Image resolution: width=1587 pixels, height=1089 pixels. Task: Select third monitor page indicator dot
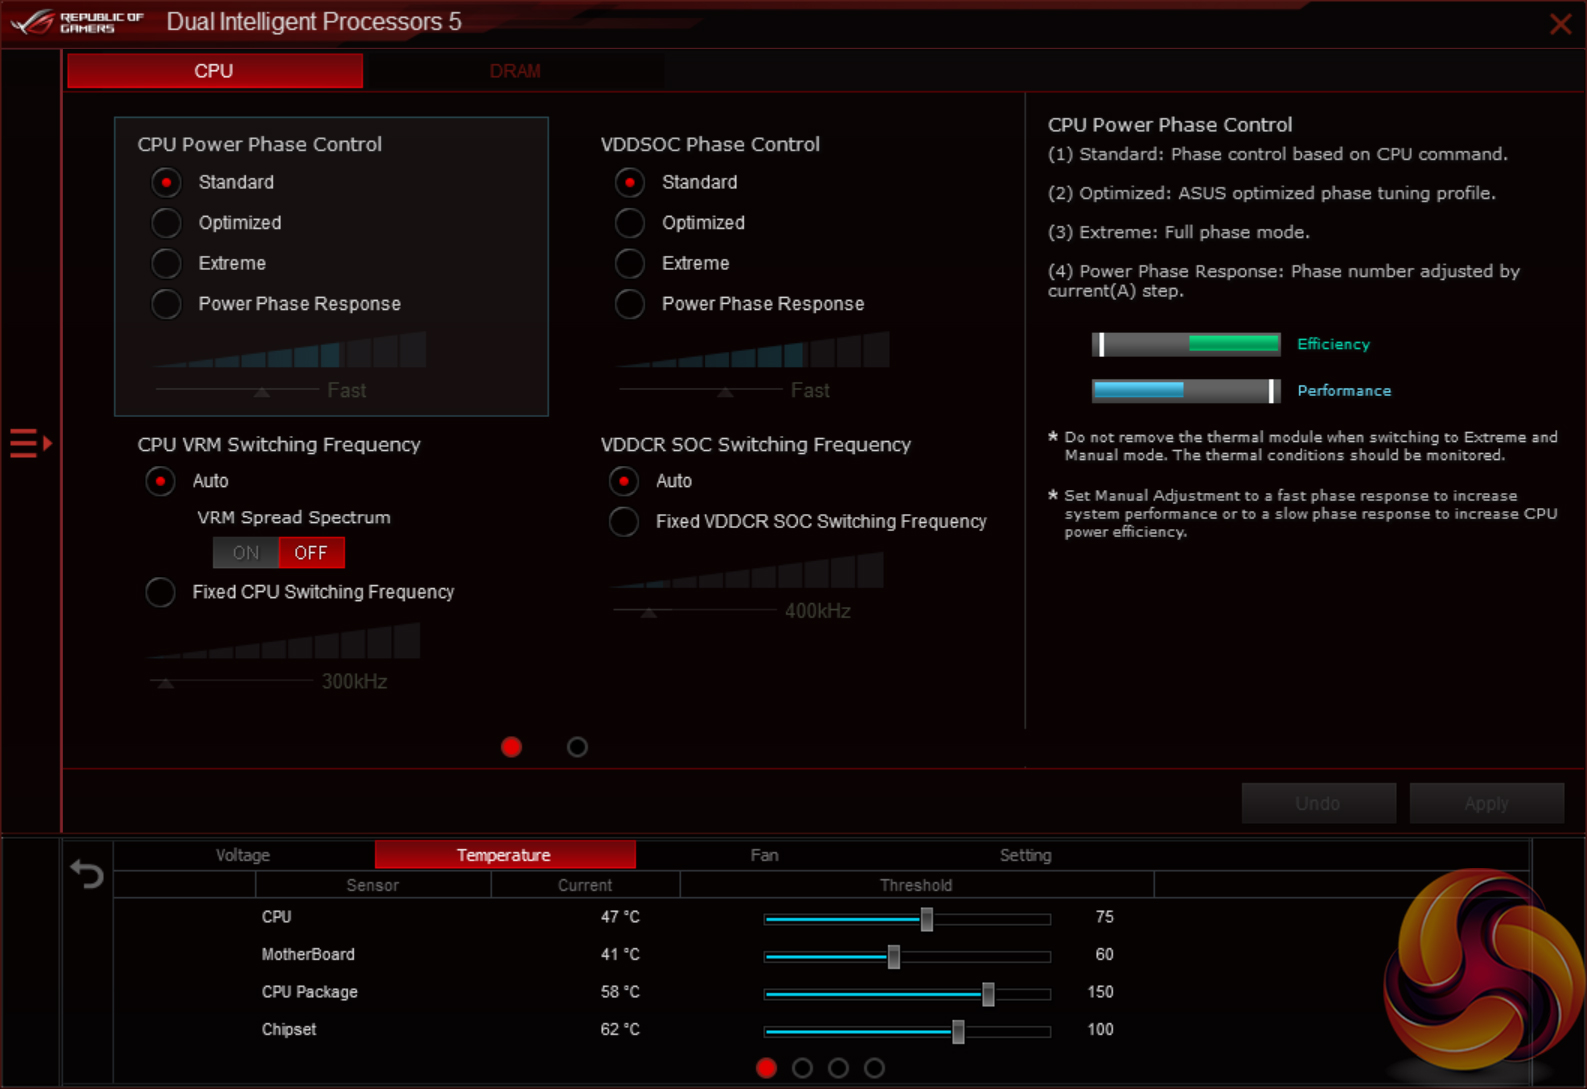pos(838,1068)
